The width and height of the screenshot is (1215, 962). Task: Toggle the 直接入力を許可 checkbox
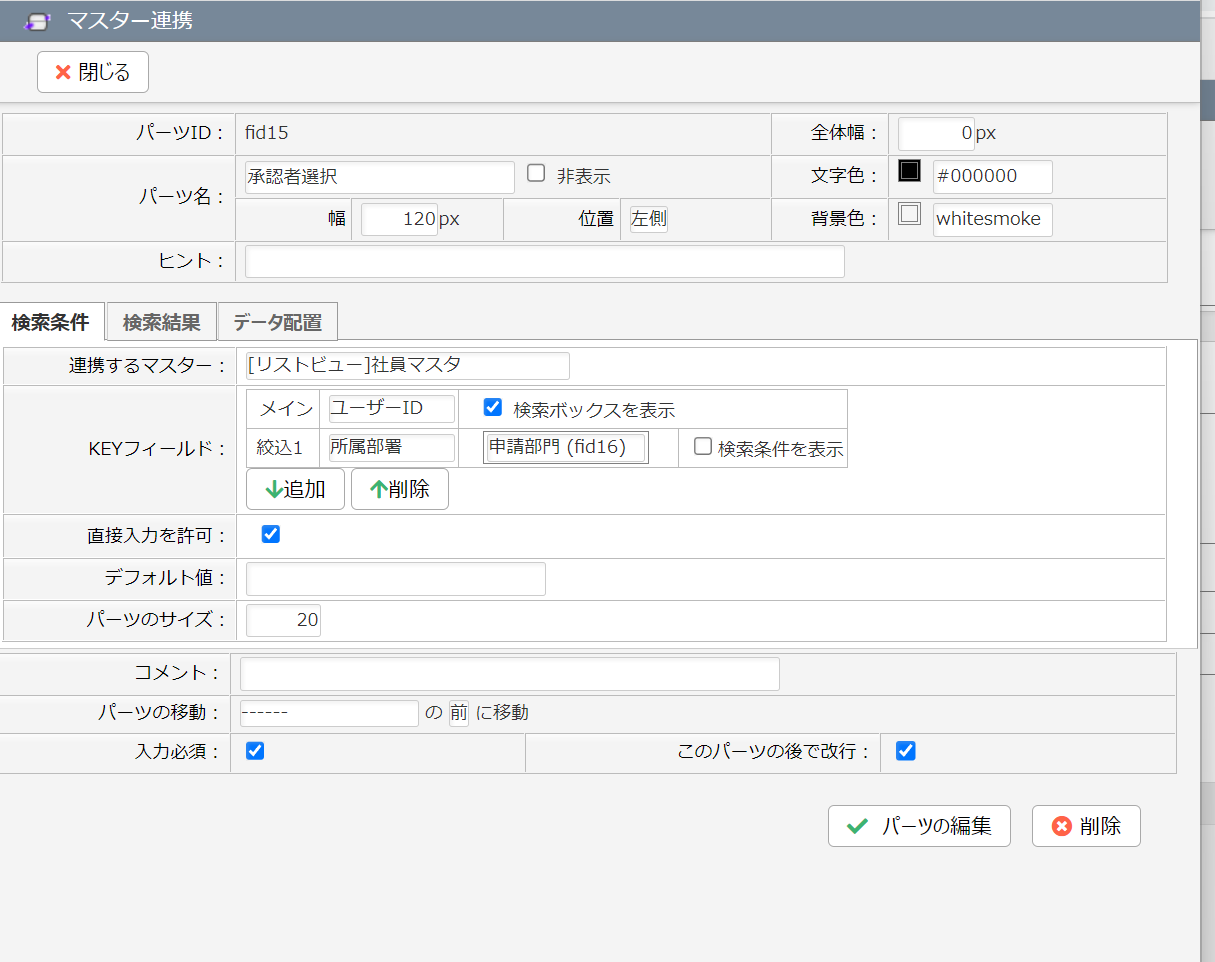click(270, 535)
